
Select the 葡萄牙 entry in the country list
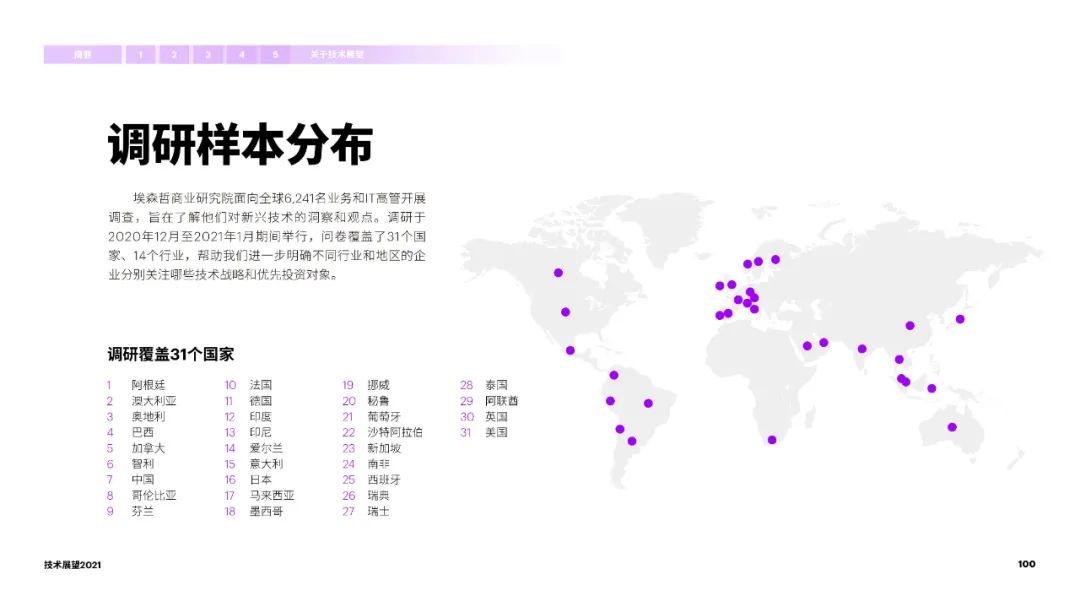point(384,417)
